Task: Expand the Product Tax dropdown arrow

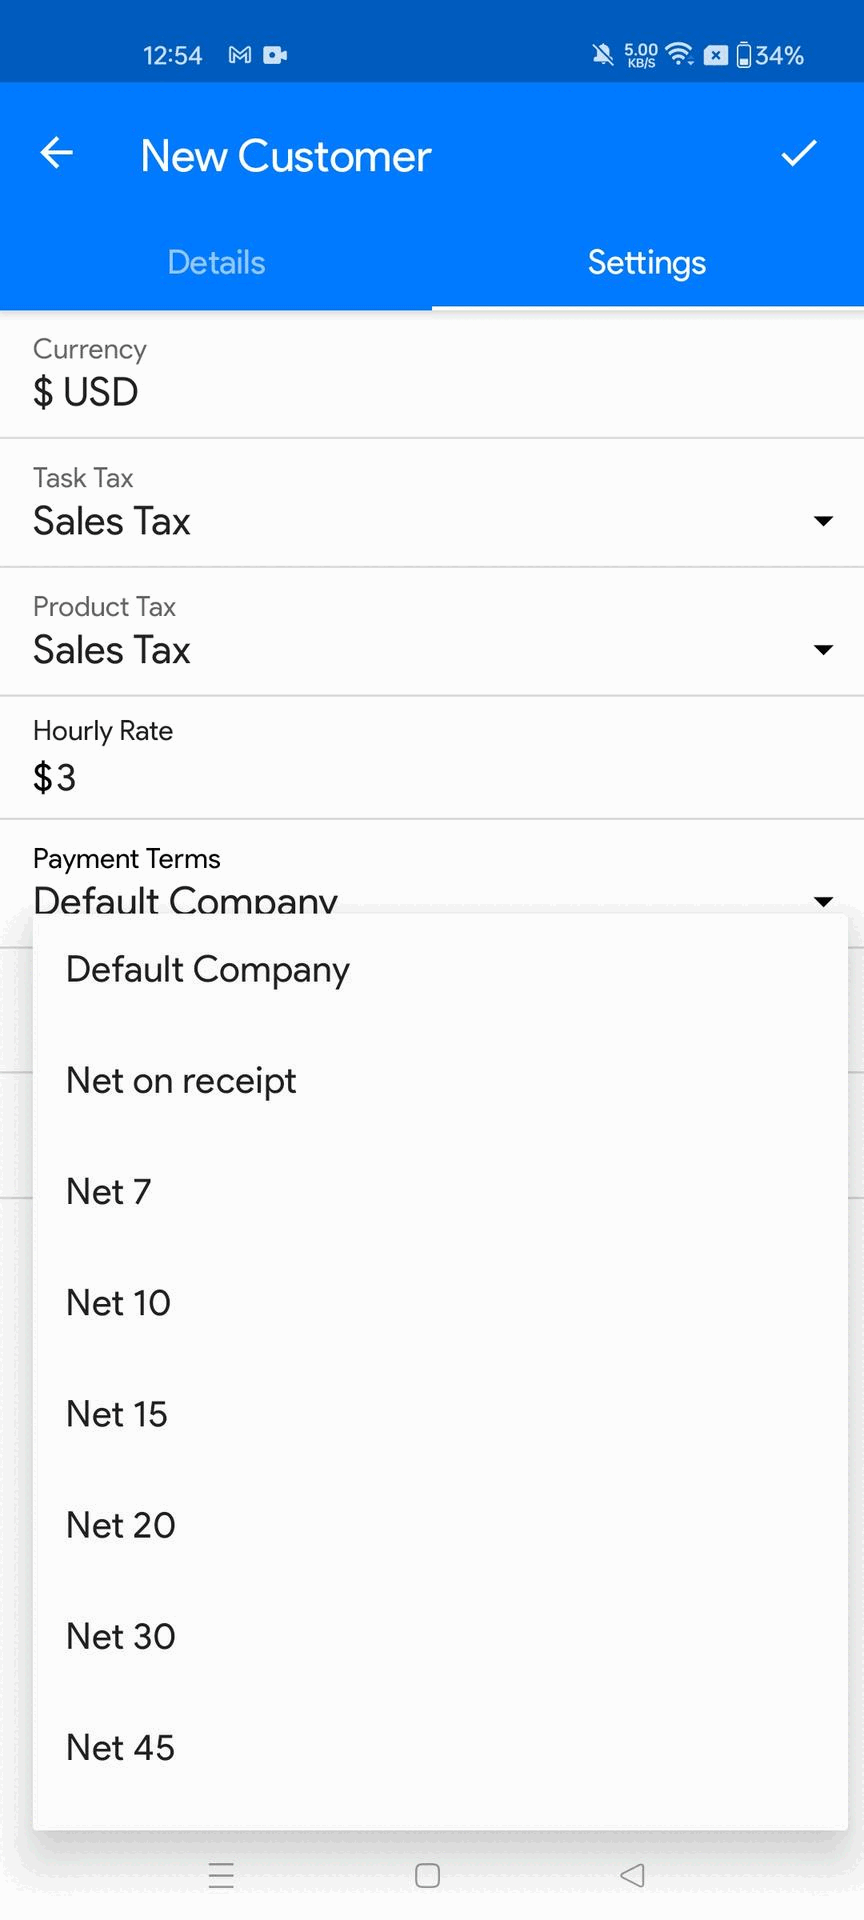Action: point(823,650)
